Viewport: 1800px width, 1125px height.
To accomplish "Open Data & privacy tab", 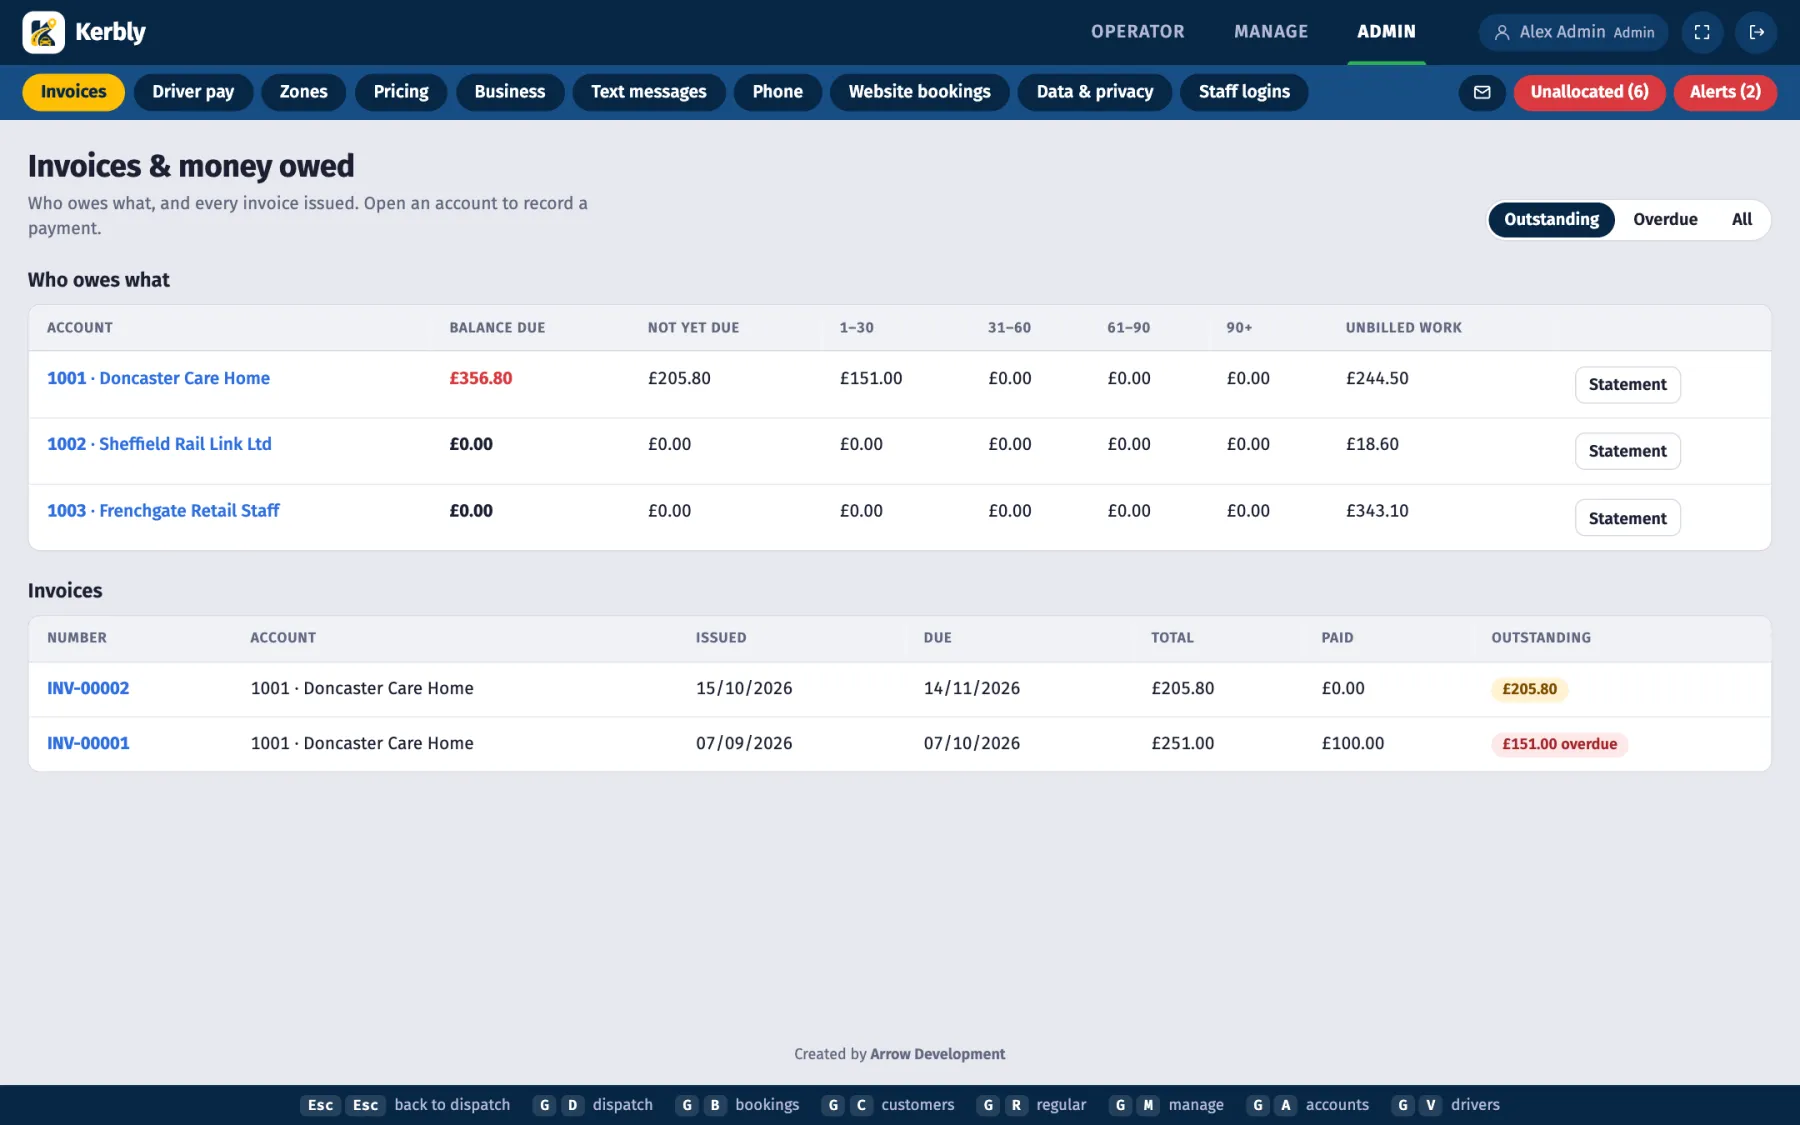I will pyautogui.click(x=1095, y=92).
